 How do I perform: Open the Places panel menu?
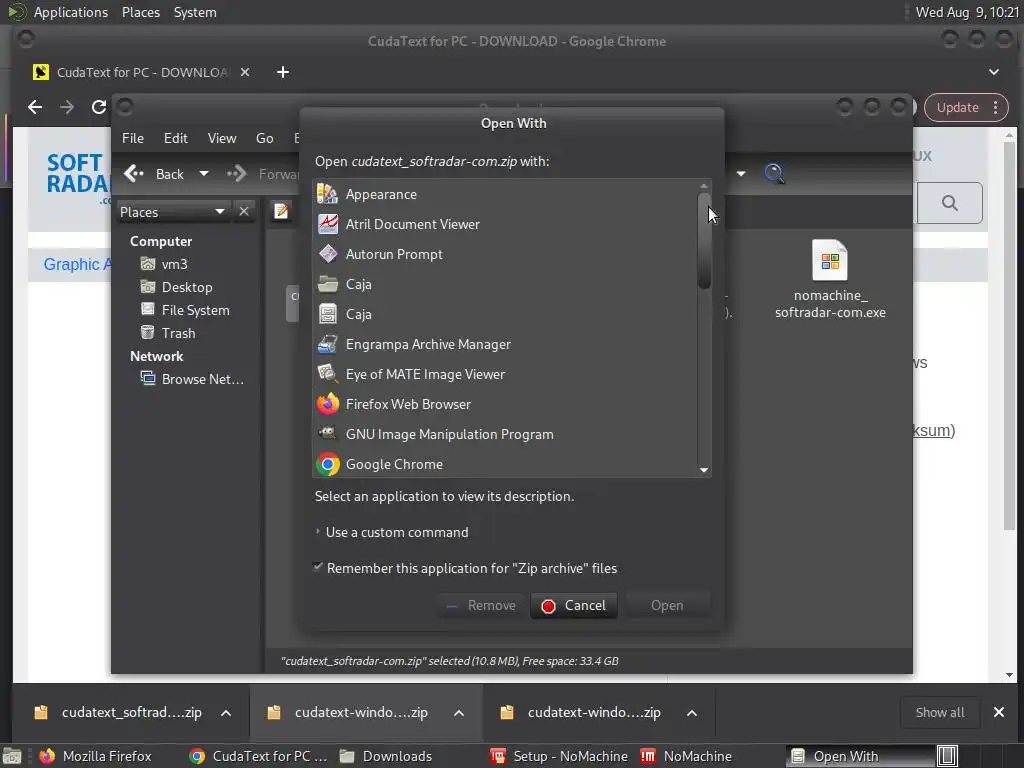pos(141,12)
